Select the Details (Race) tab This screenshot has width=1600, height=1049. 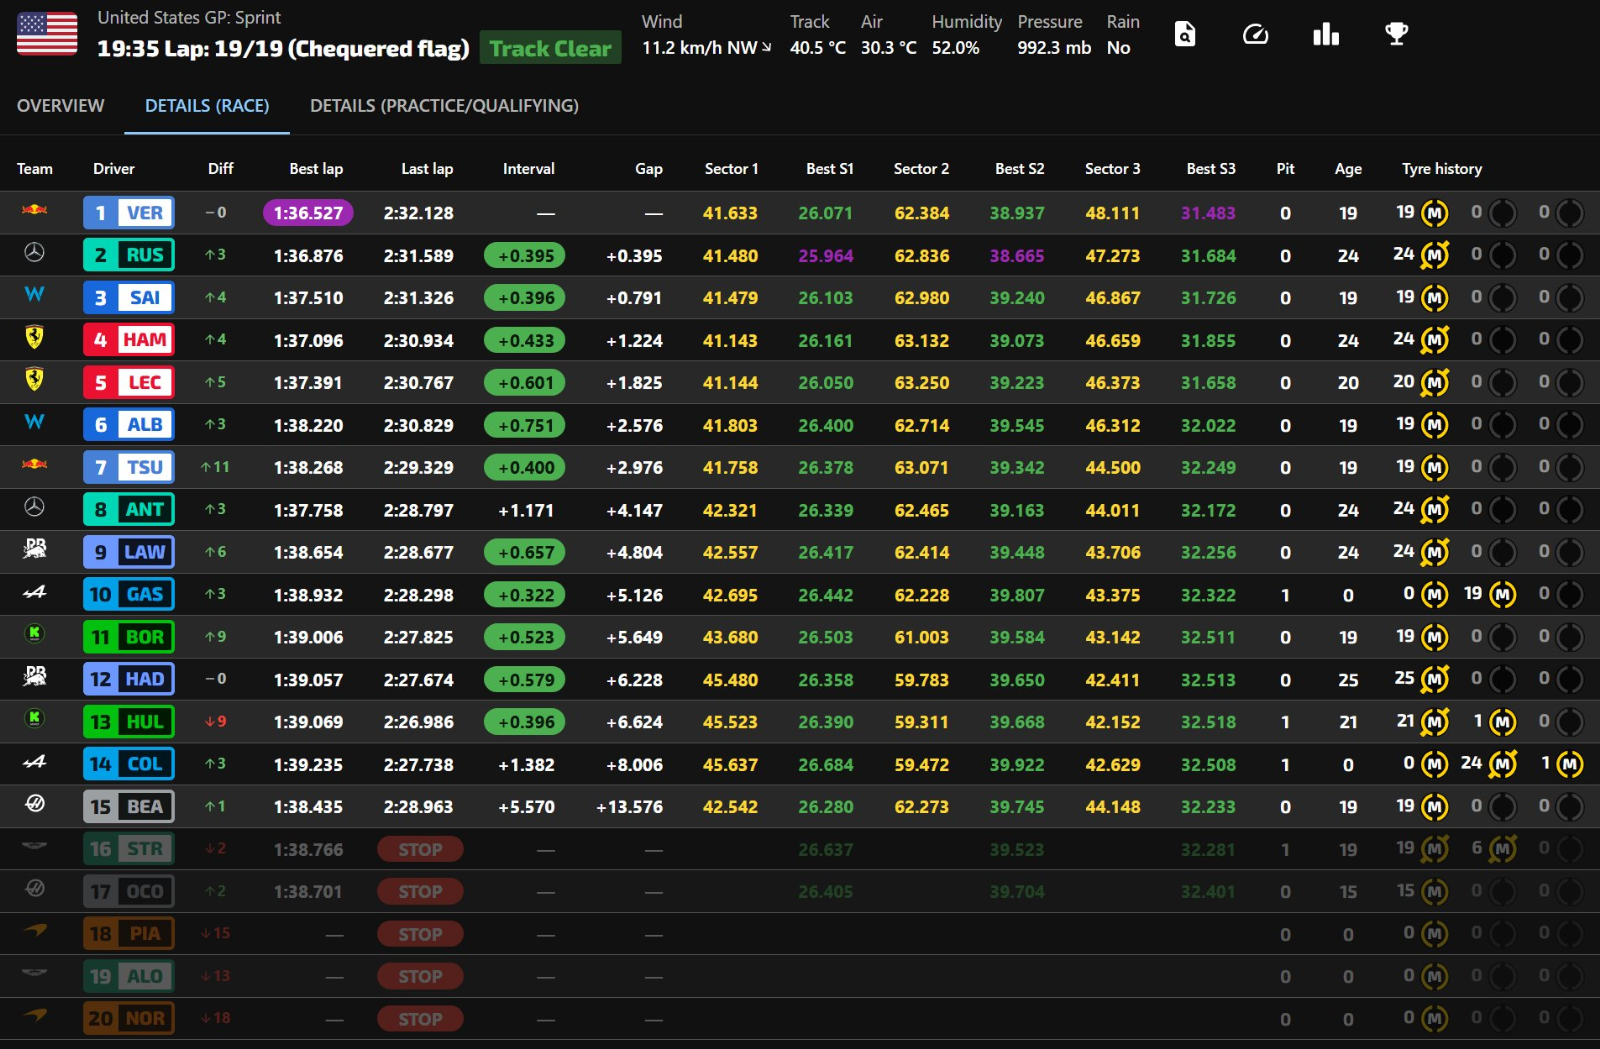click(x=207, y=106)
